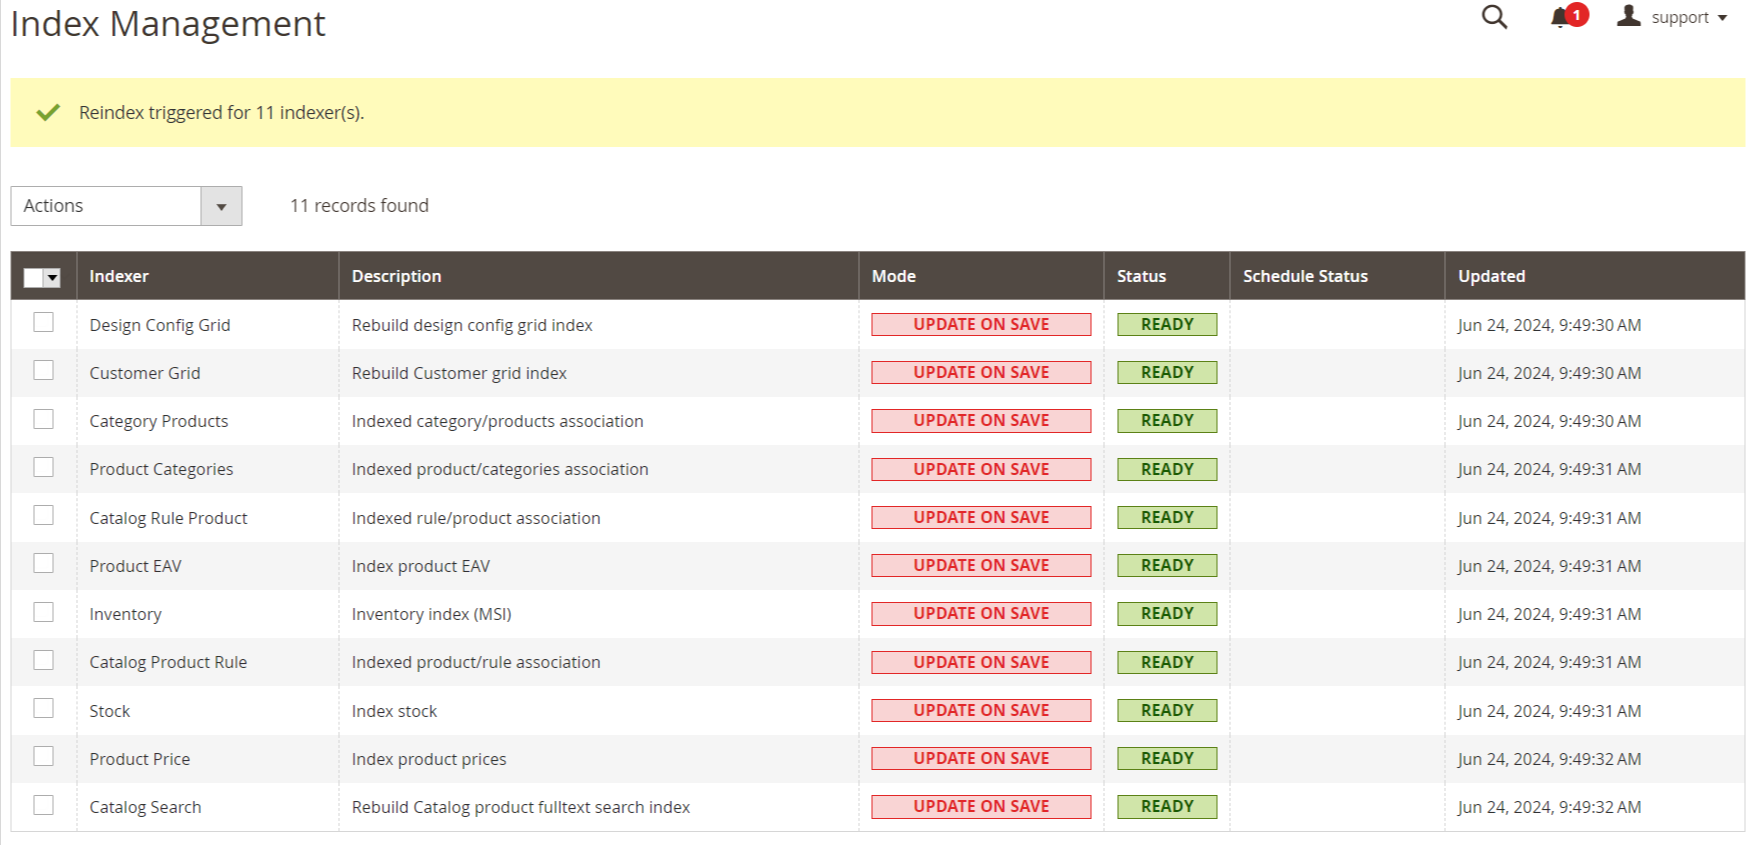Click the Indexer column header
This screenshot has height=845, width=1762.
click(x=119, y=276)
